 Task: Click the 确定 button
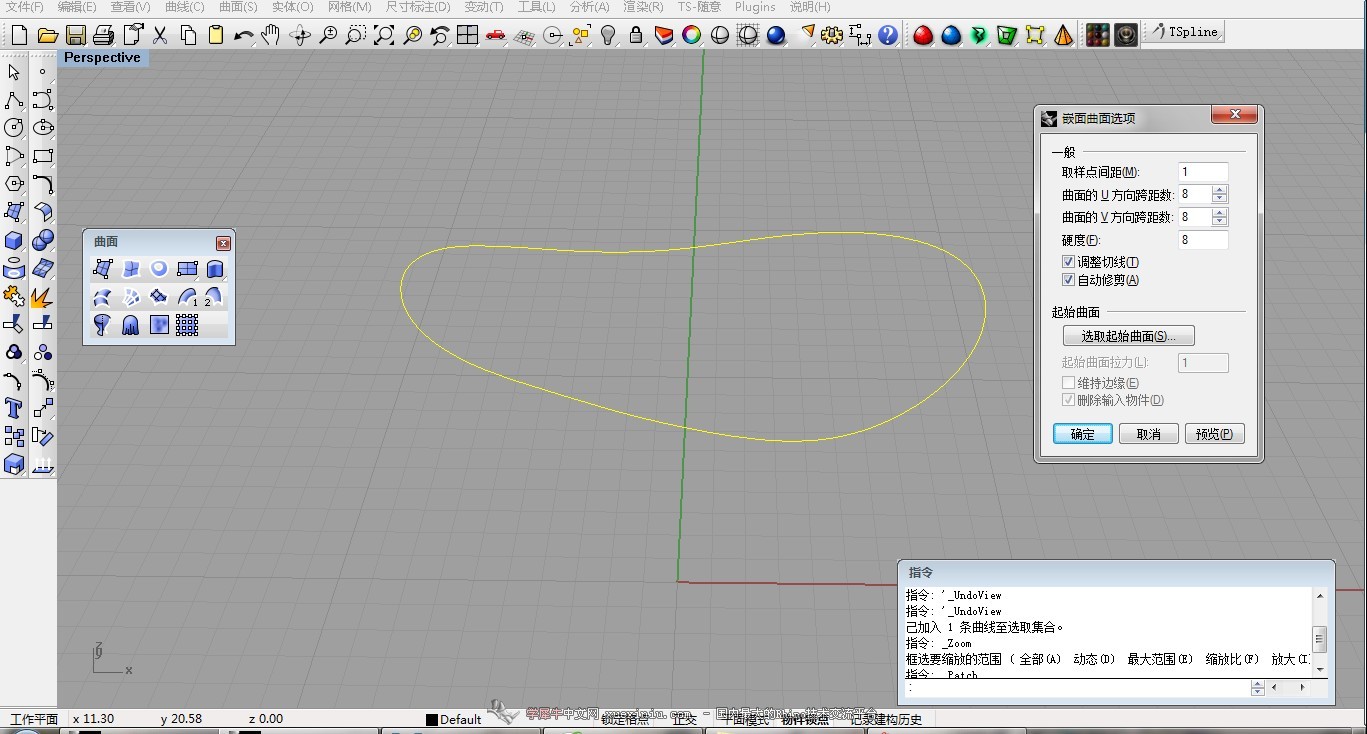[x=1083, y=434]
